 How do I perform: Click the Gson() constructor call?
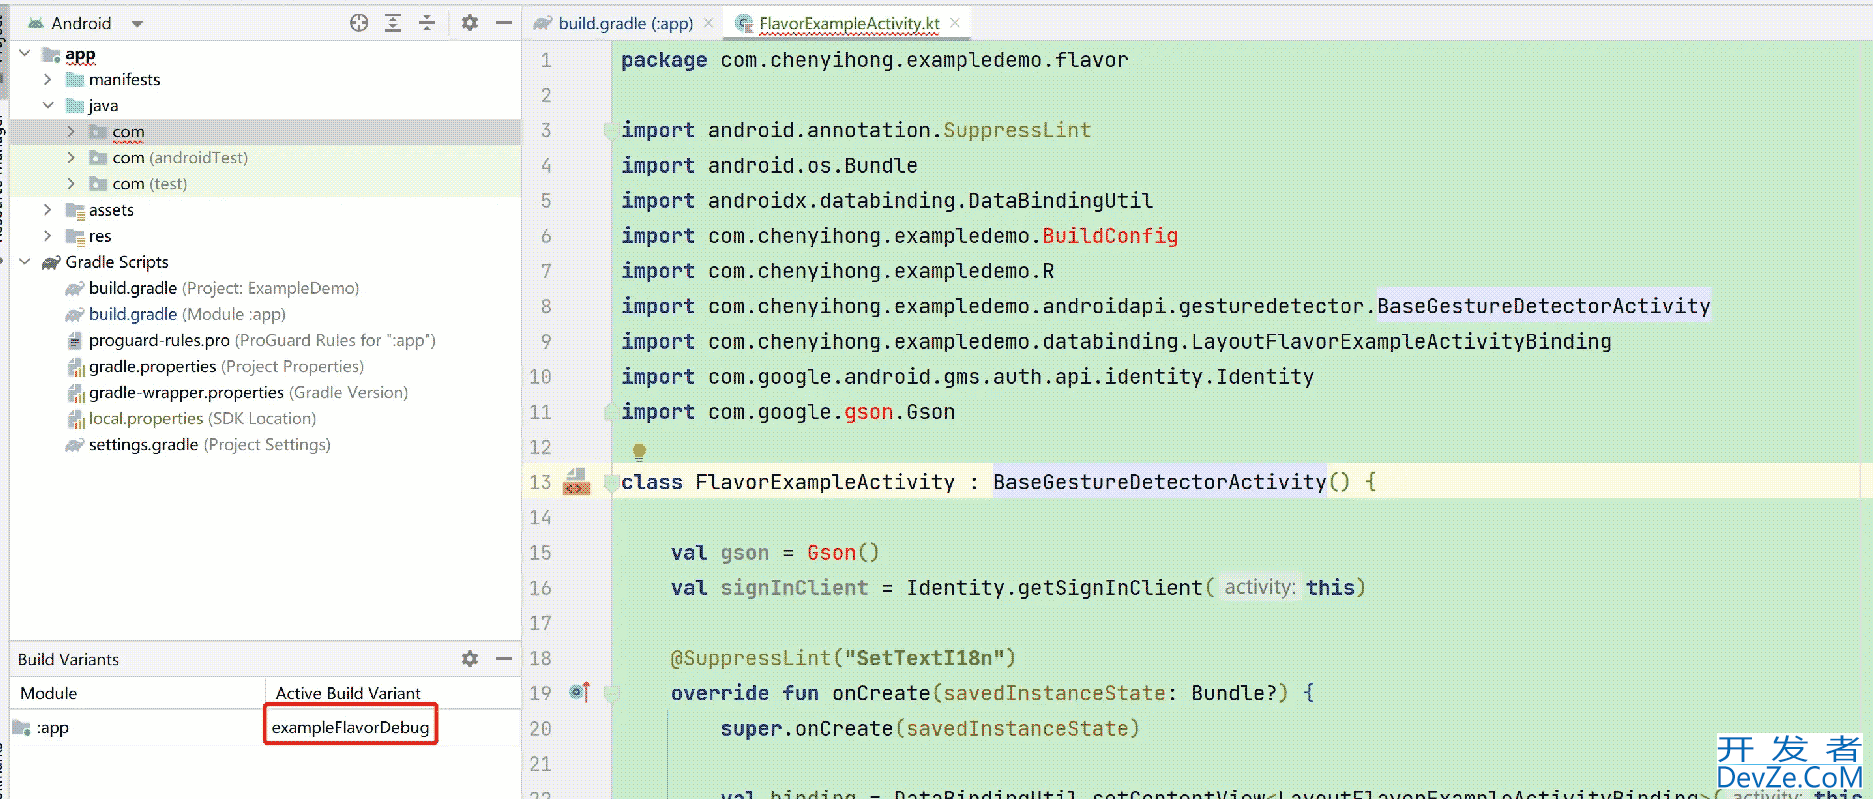(x=843, y=553)
